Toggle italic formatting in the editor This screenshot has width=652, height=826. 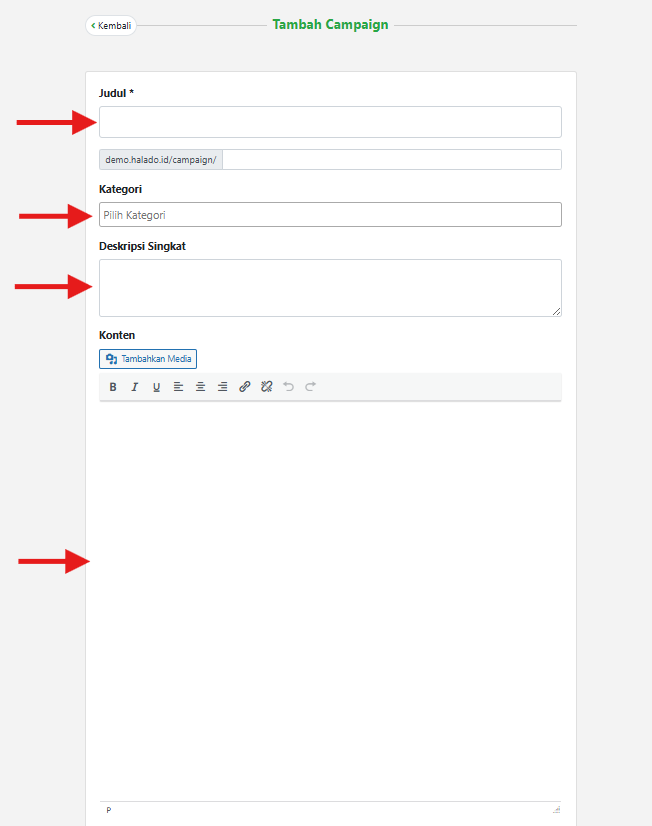(x=134, y=387)
